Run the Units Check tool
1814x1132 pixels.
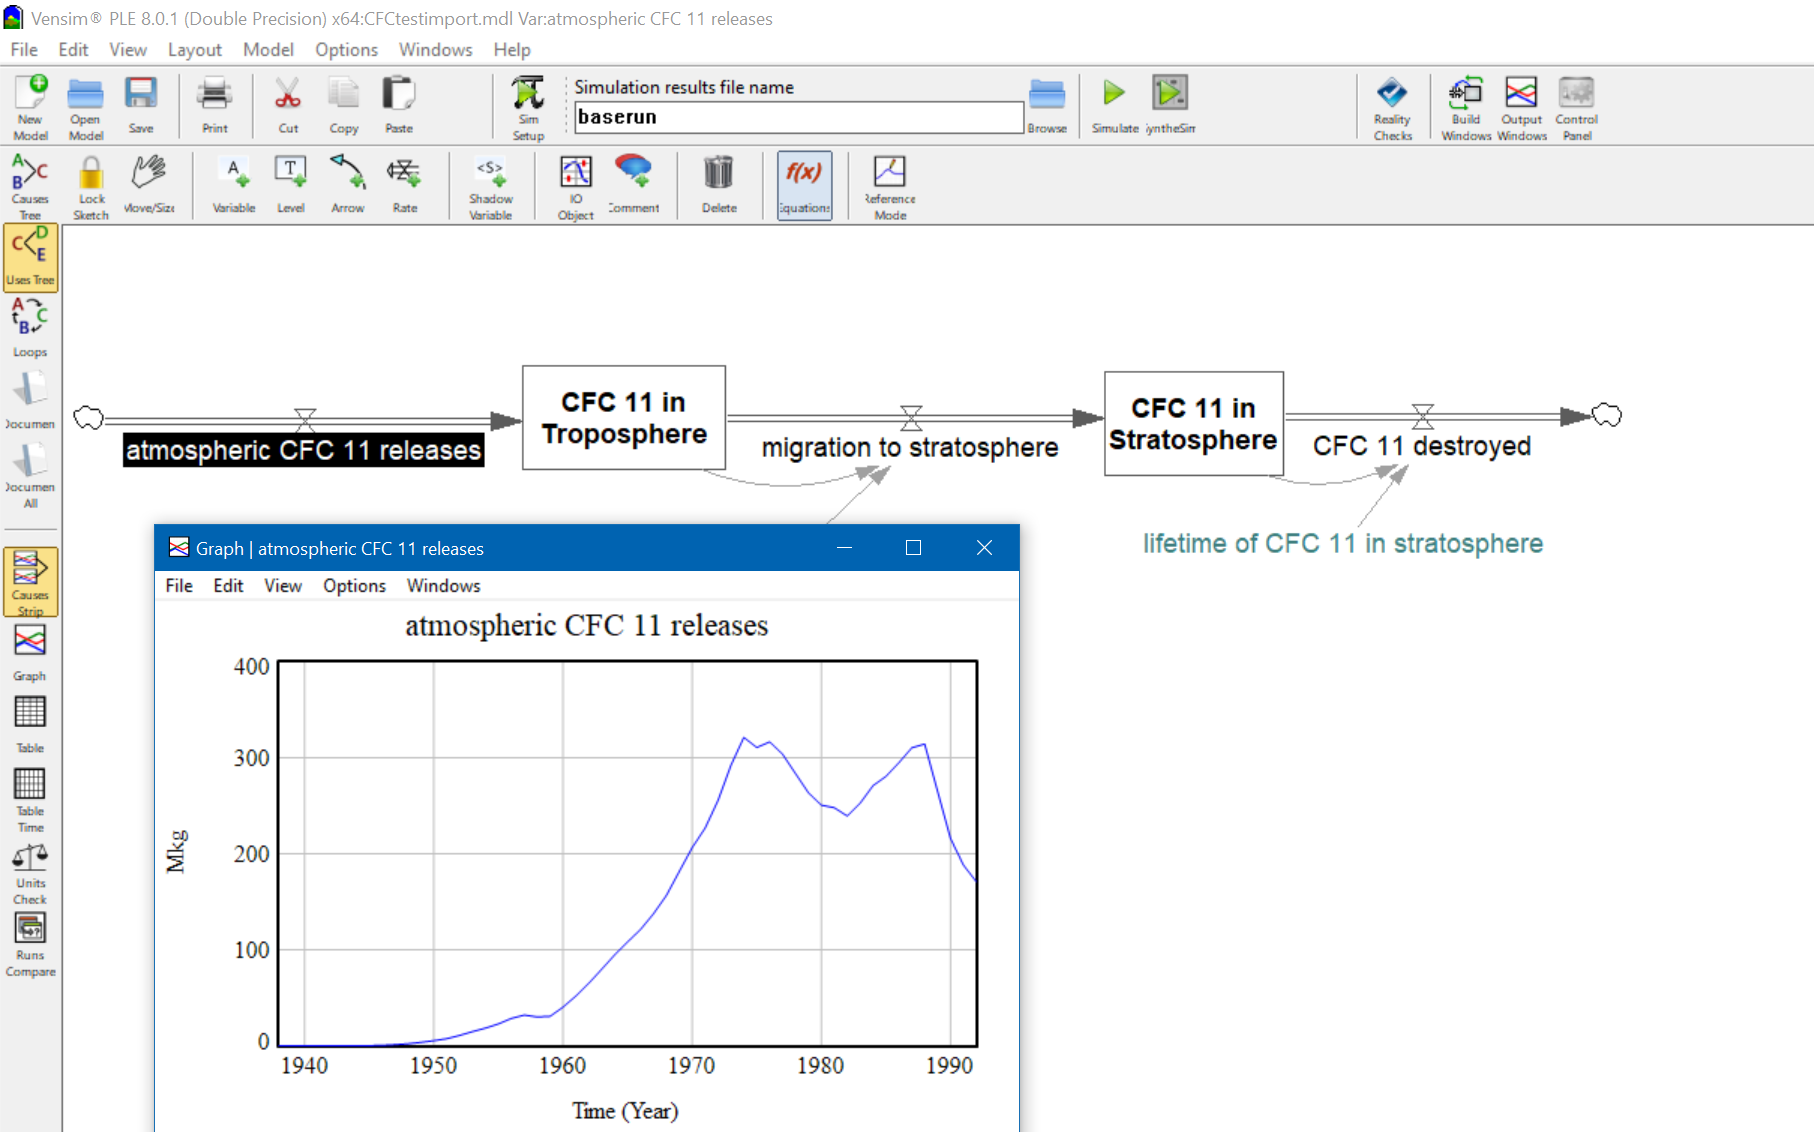[x=30, y=873]
